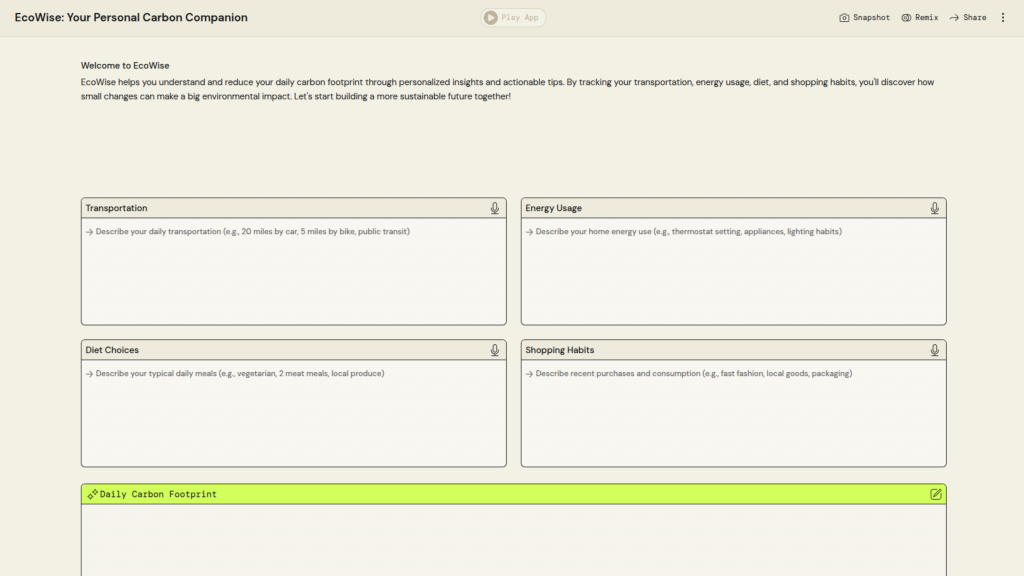
Task: Tap the Shopping Habits microphone icon
Action: click(934, 350)
